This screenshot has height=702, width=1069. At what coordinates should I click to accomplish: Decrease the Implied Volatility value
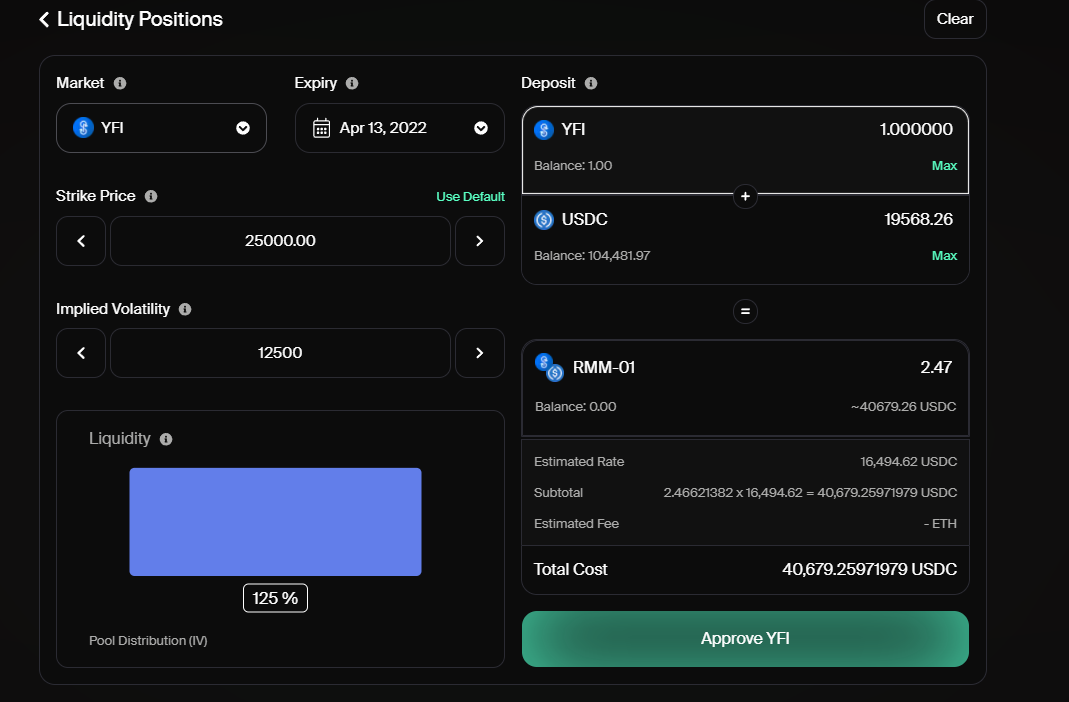81,353
